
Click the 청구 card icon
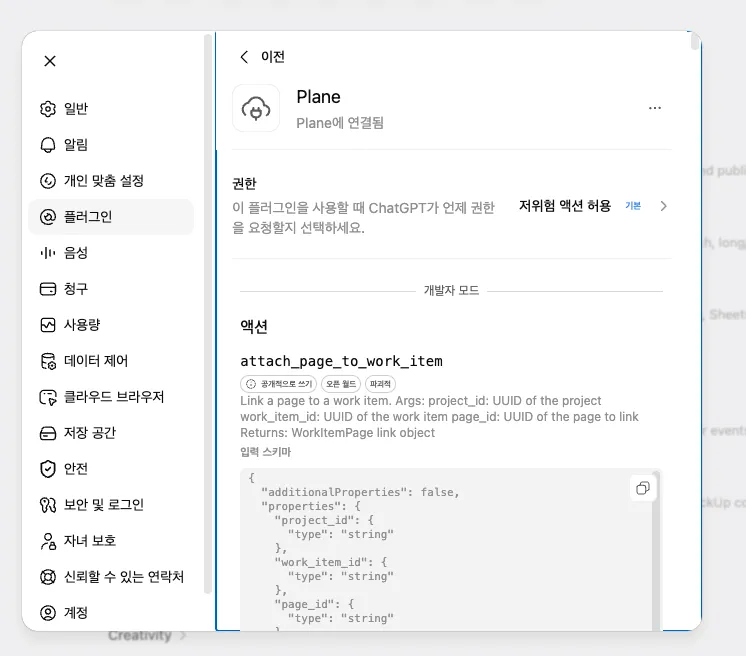click(48, 289)
